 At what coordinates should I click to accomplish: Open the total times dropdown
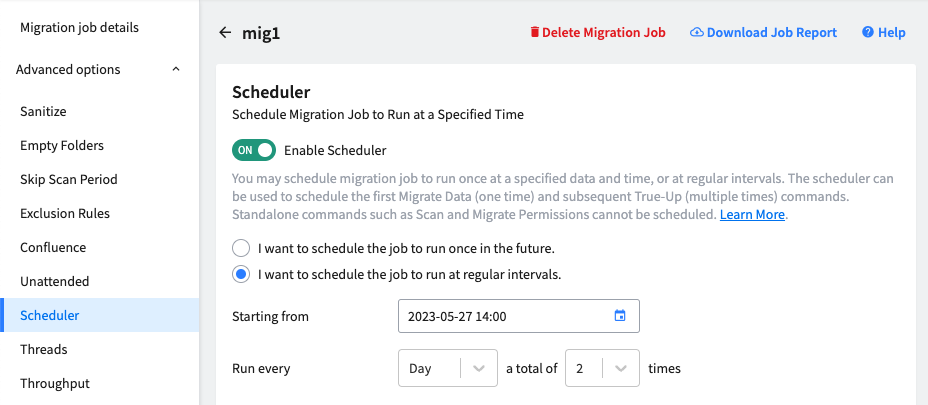click(602, 368)
